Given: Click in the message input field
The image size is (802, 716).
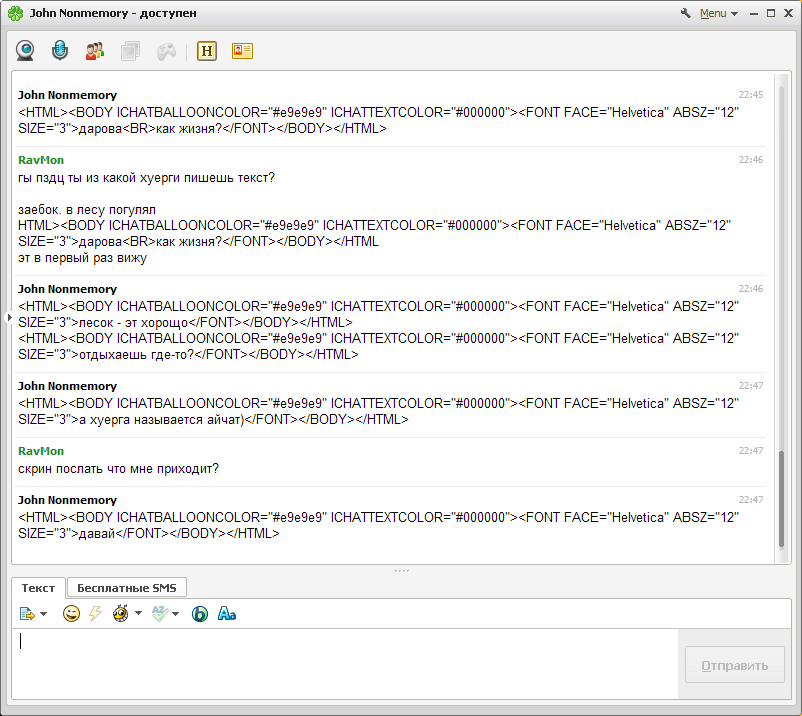Looking at the screenshot, I should tap(345, 664).
